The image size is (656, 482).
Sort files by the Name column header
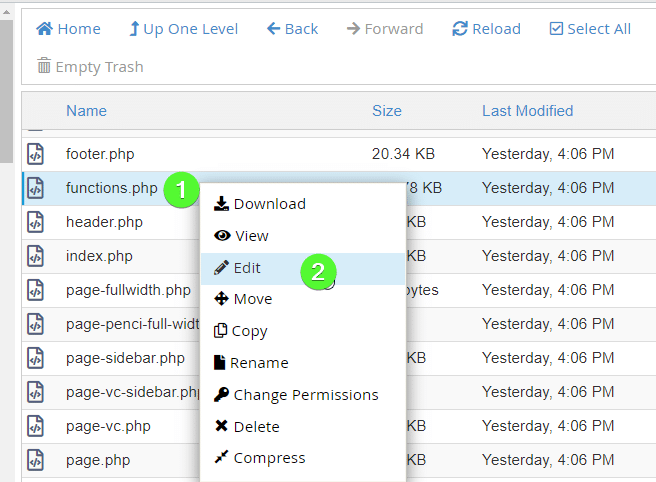(x=86, y=111)
